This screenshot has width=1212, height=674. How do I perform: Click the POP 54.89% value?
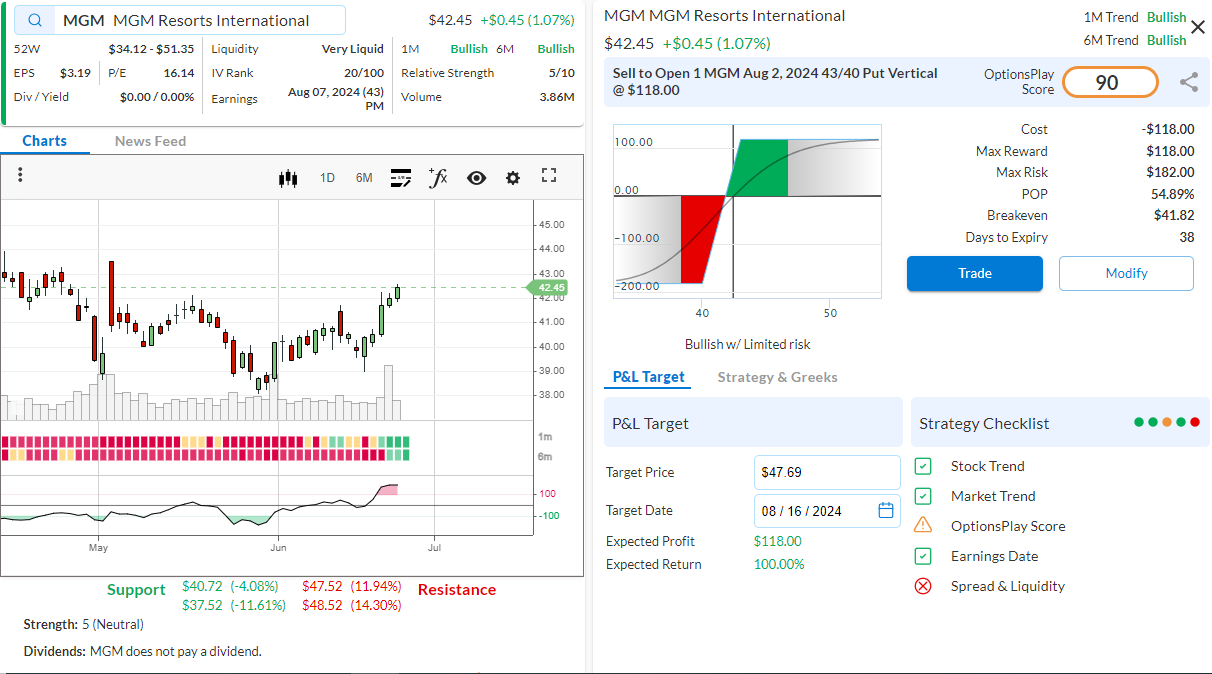point(1172,194)
